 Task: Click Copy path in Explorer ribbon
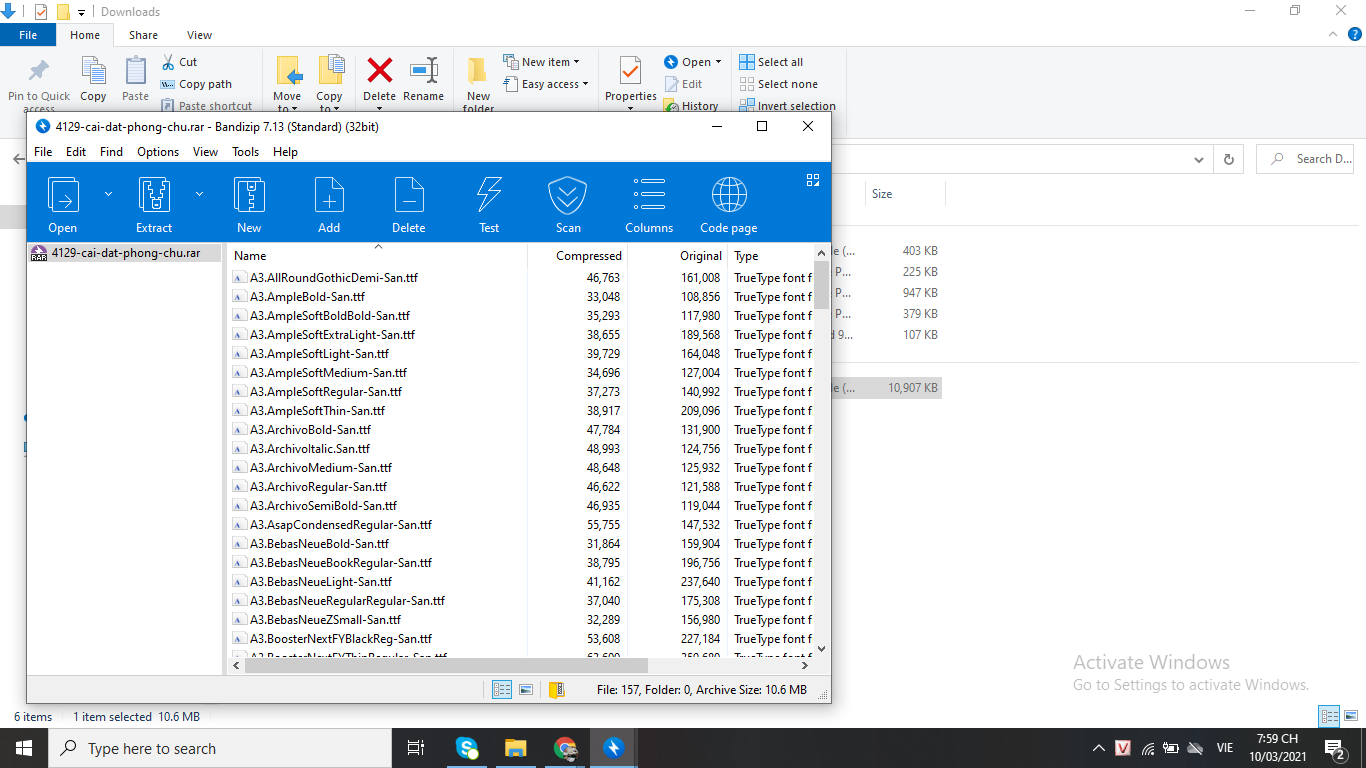pyautogui.click(x=196, y=84)
